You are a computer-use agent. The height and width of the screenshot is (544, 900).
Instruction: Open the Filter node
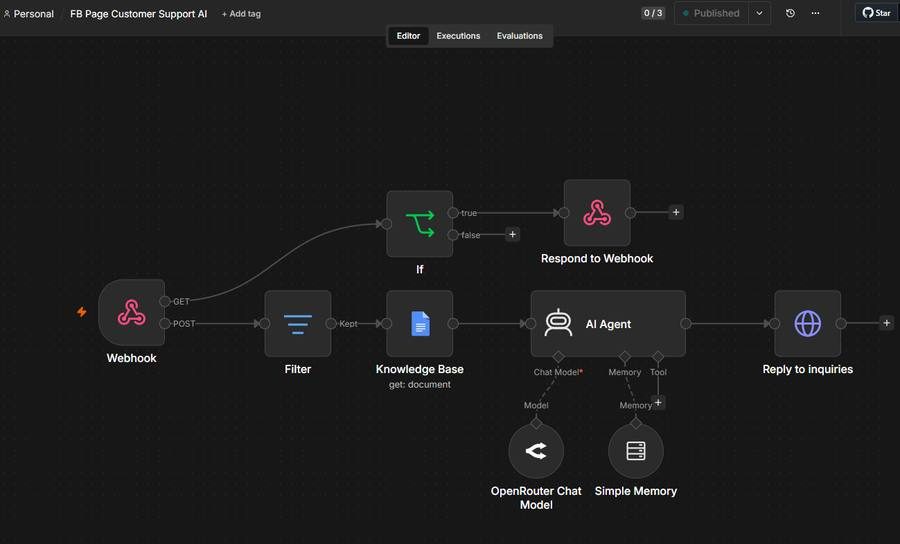[297, 324]
